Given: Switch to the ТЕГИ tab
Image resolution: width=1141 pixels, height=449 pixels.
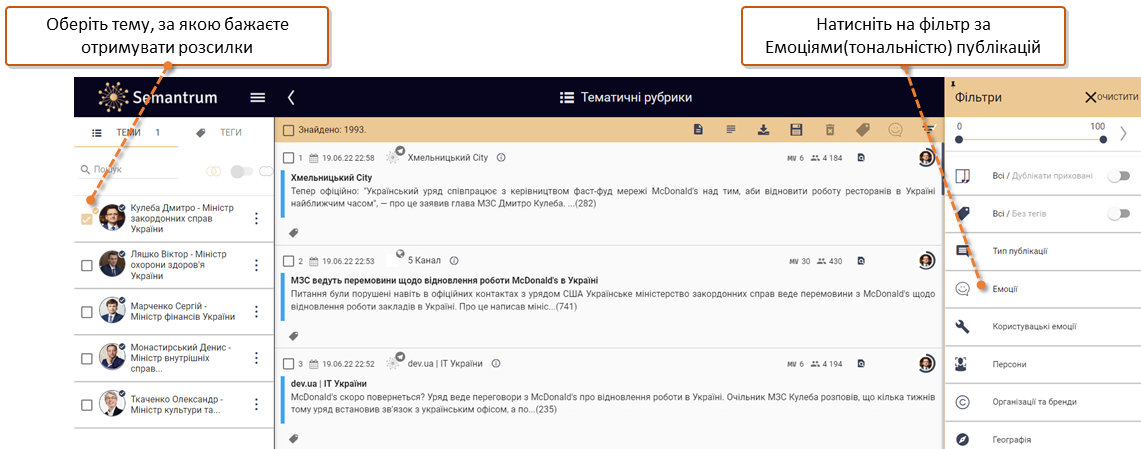Looking at the screenshot, I should click(222, 132).
